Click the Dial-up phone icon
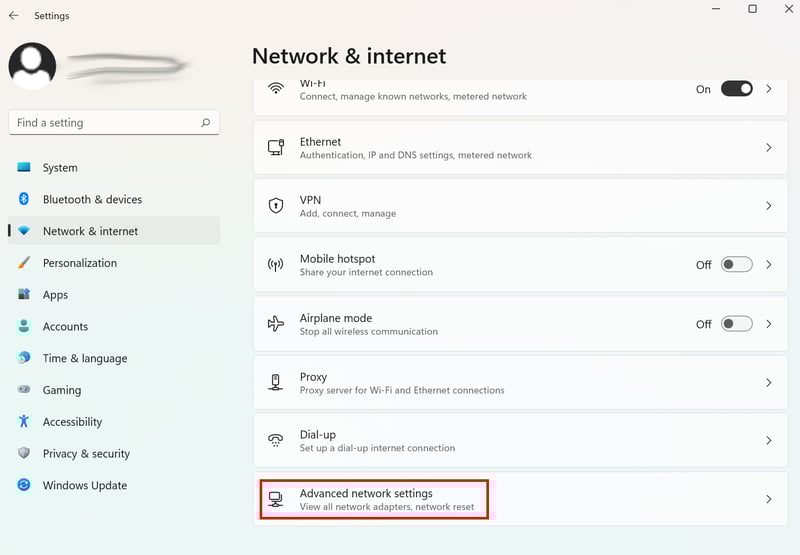Viewport: 800px width, 555px height. click(x=276, y=440)
